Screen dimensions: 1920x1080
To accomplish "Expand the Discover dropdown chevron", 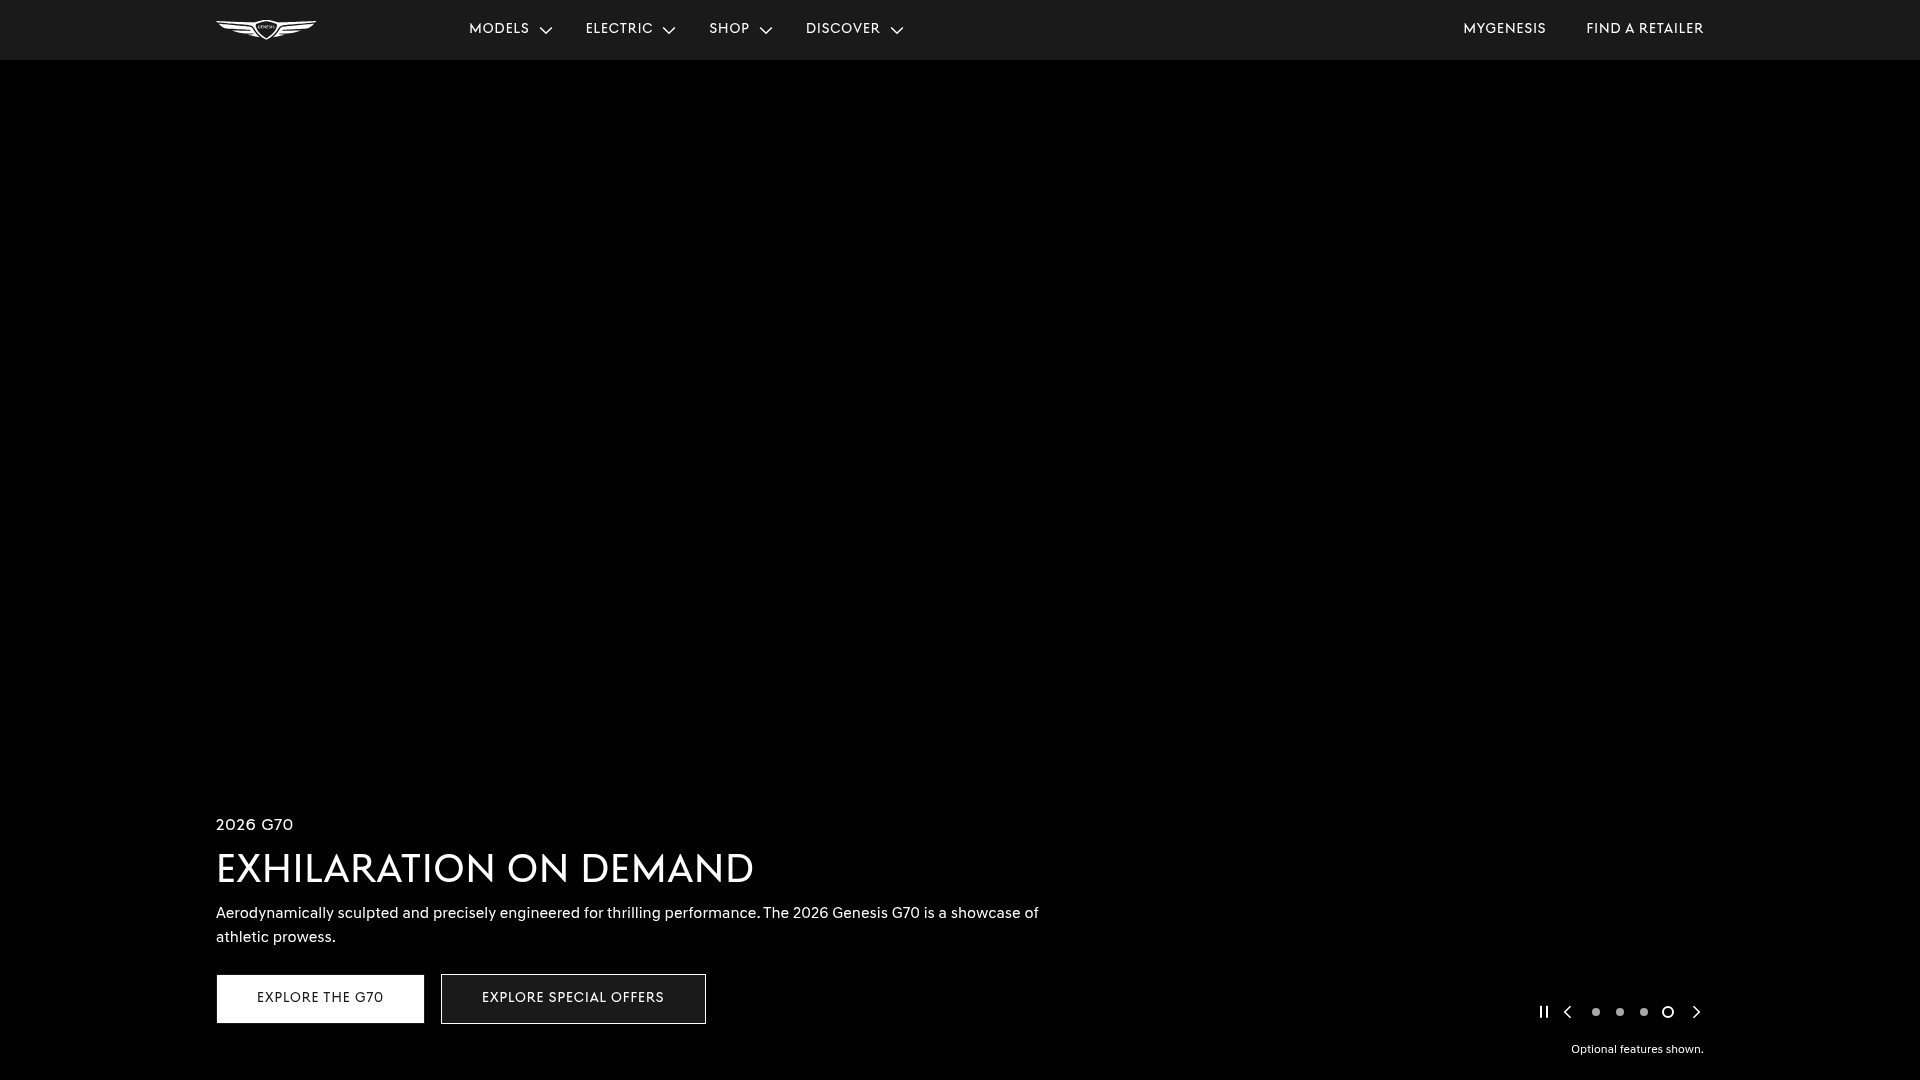I will click(x=897, y=30).
